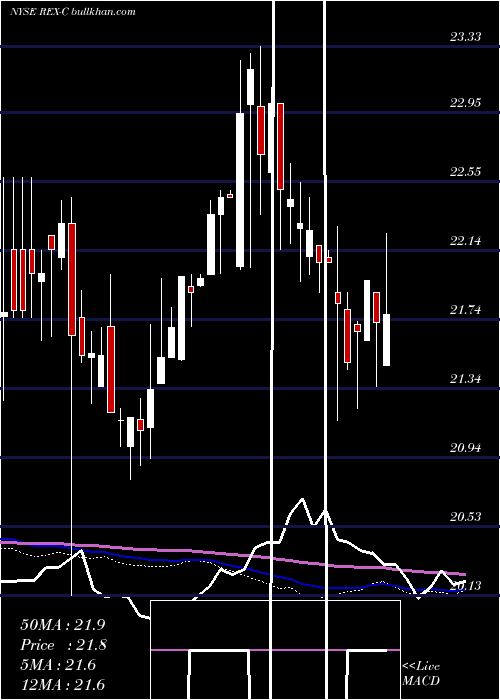Click the 22.55 price axis label

click(x=466, y=171)
